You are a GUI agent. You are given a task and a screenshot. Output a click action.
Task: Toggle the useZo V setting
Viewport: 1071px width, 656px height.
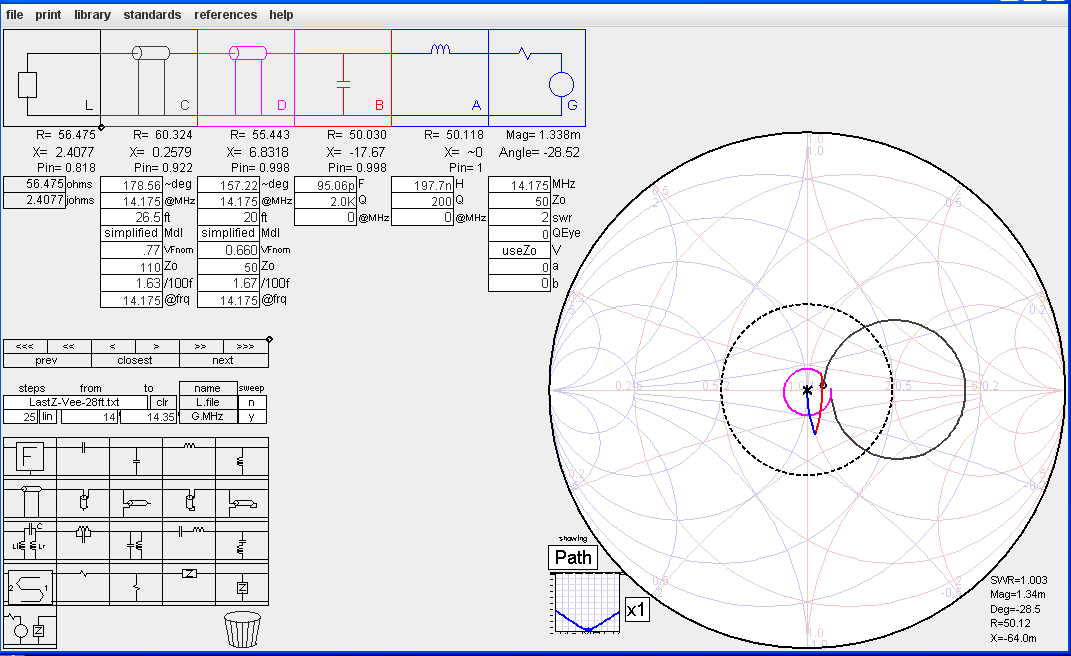point(519,250)
